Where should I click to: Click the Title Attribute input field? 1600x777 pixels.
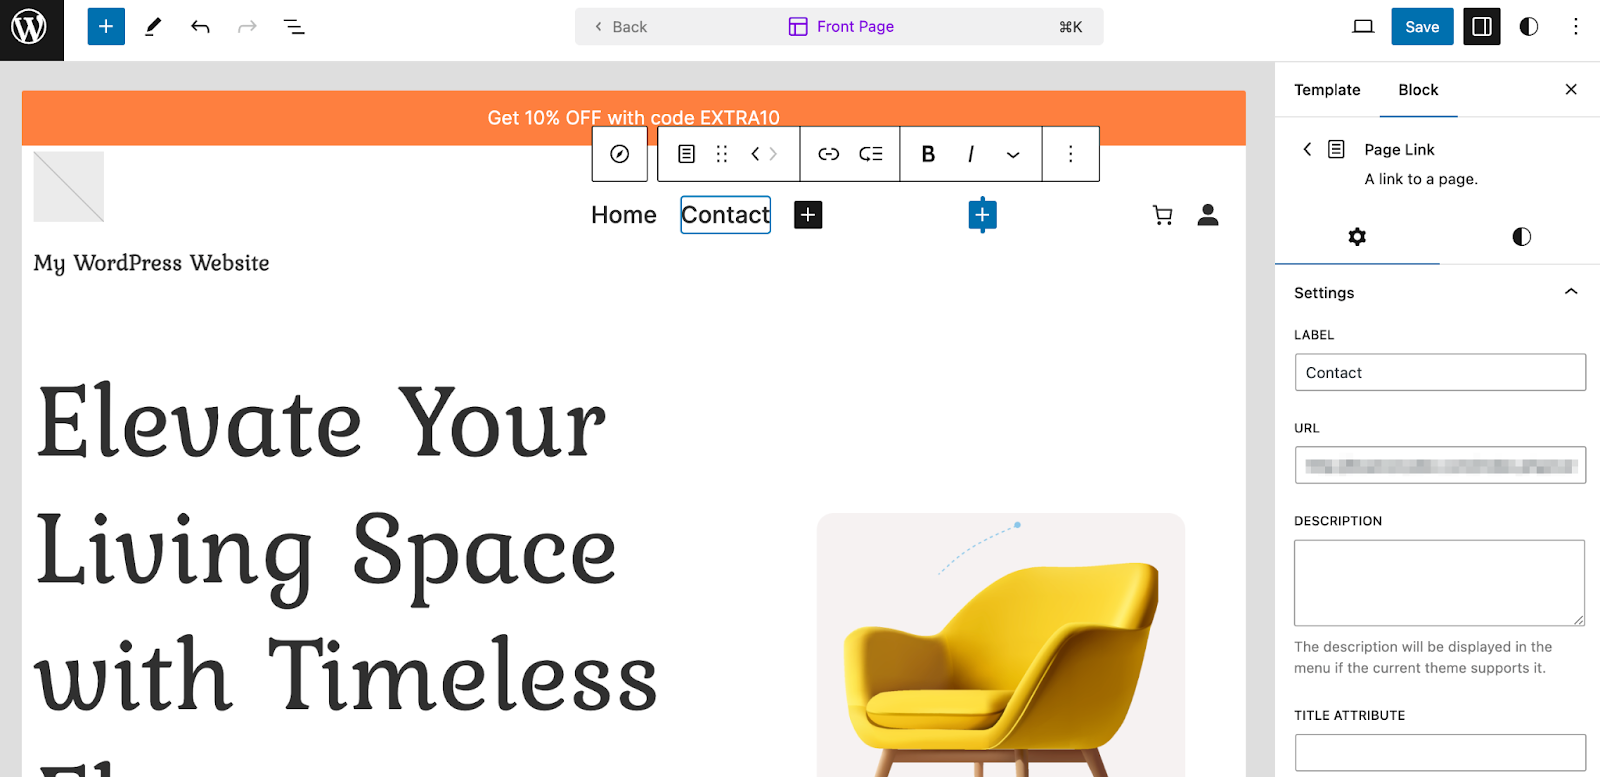pyautogui.click(x=1440, y=753)
